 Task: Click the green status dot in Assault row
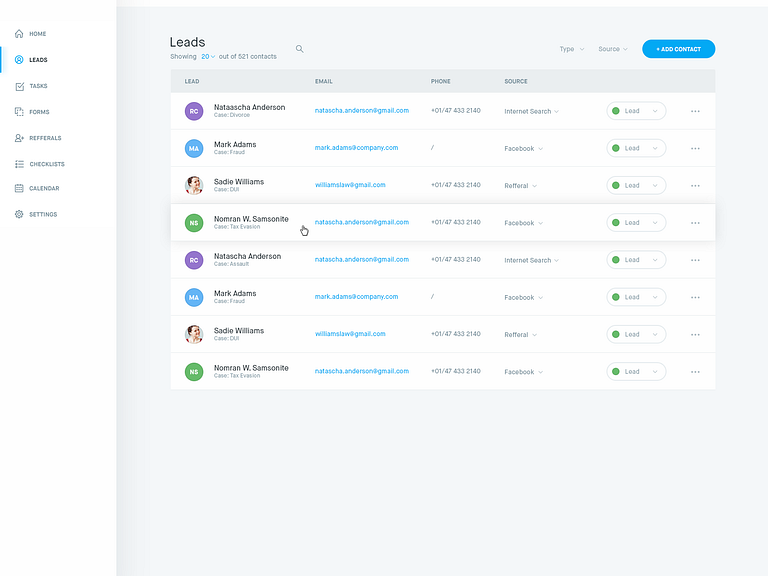[x=616, y=260]
